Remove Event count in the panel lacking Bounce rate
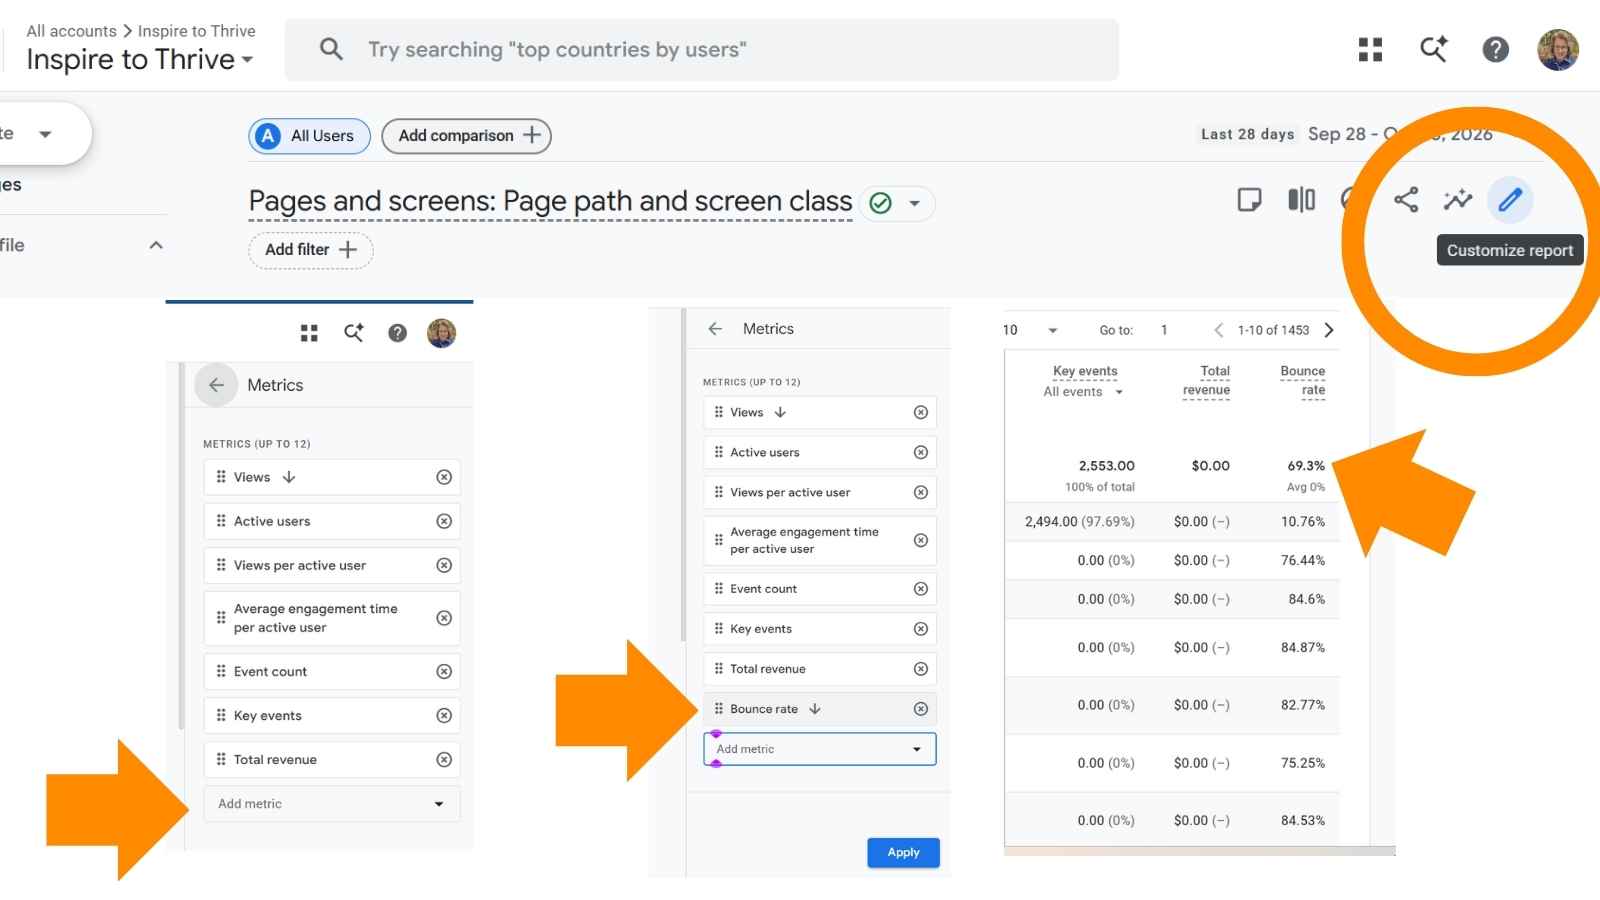This screenshot has height=900, width=1600. (444, 672)
